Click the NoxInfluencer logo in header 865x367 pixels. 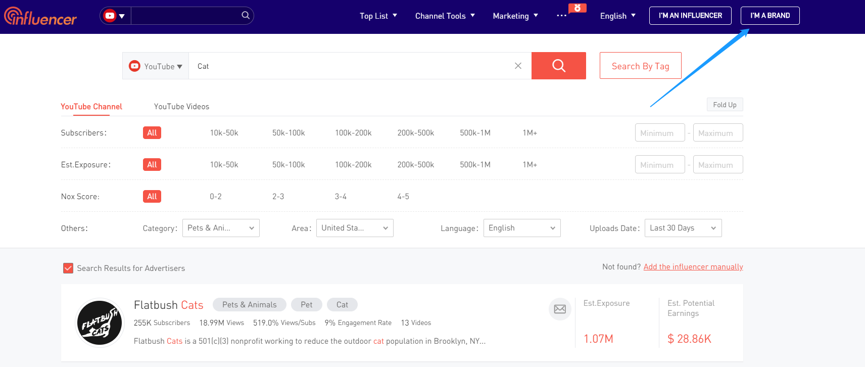point(40,16)
